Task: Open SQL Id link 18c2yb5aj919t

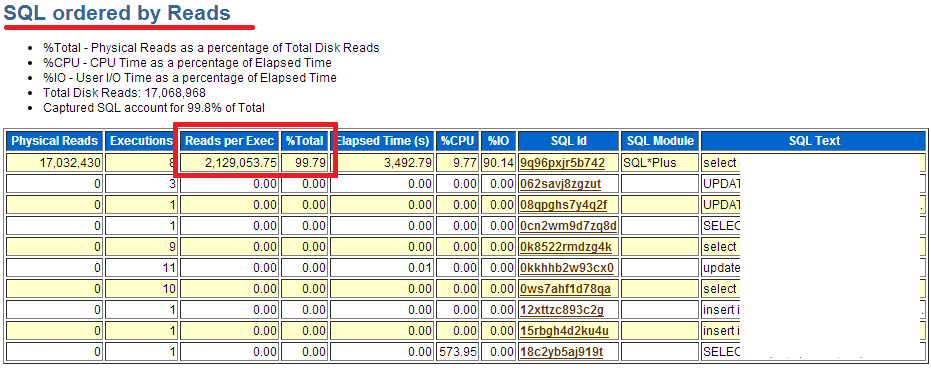Action: click(x=561, y=352)
